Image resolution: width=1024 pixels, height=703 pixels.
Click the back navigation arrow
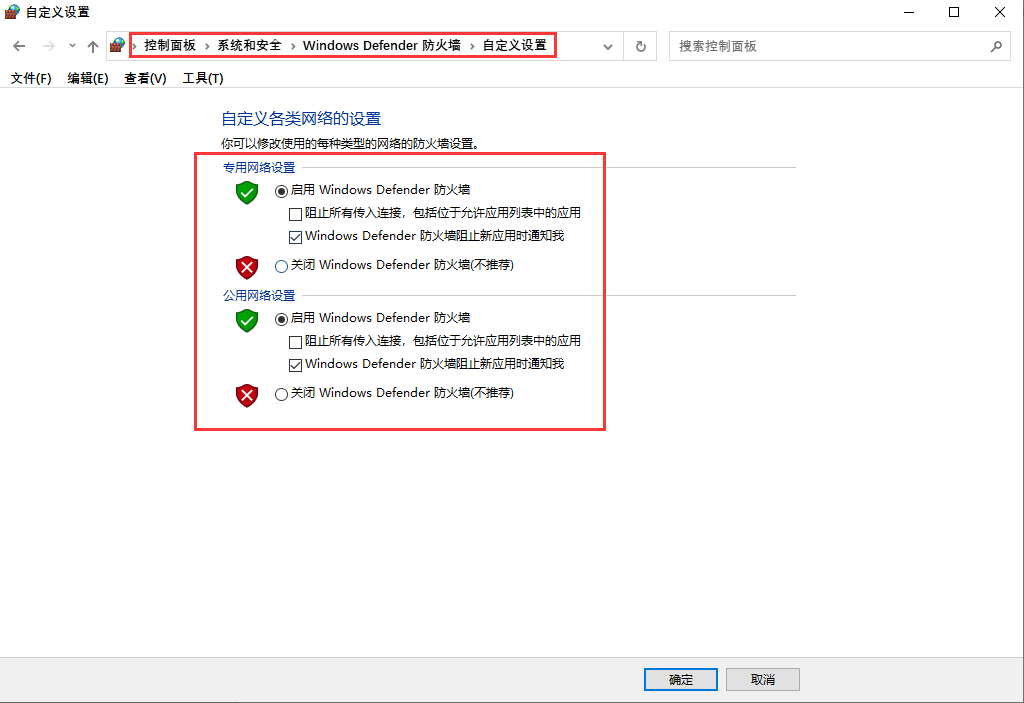(x=18, y=46)
